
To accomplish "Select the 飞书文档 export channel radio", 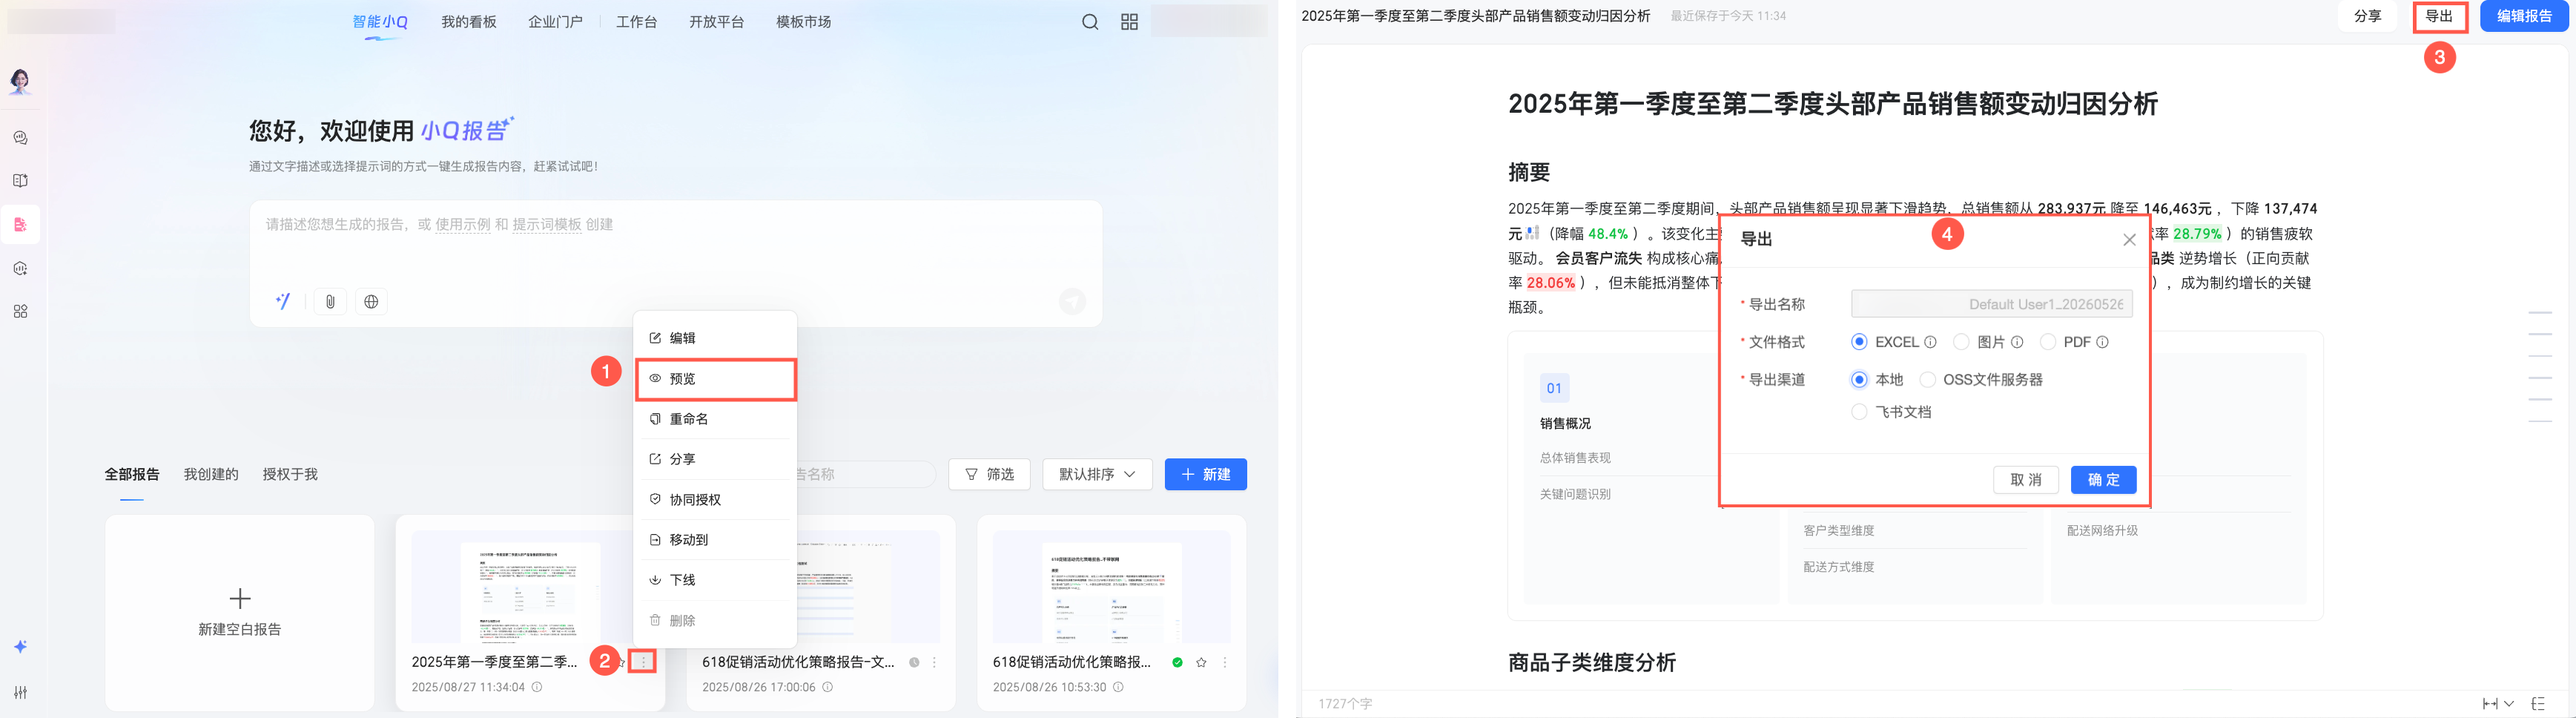I will point(1859,412).
